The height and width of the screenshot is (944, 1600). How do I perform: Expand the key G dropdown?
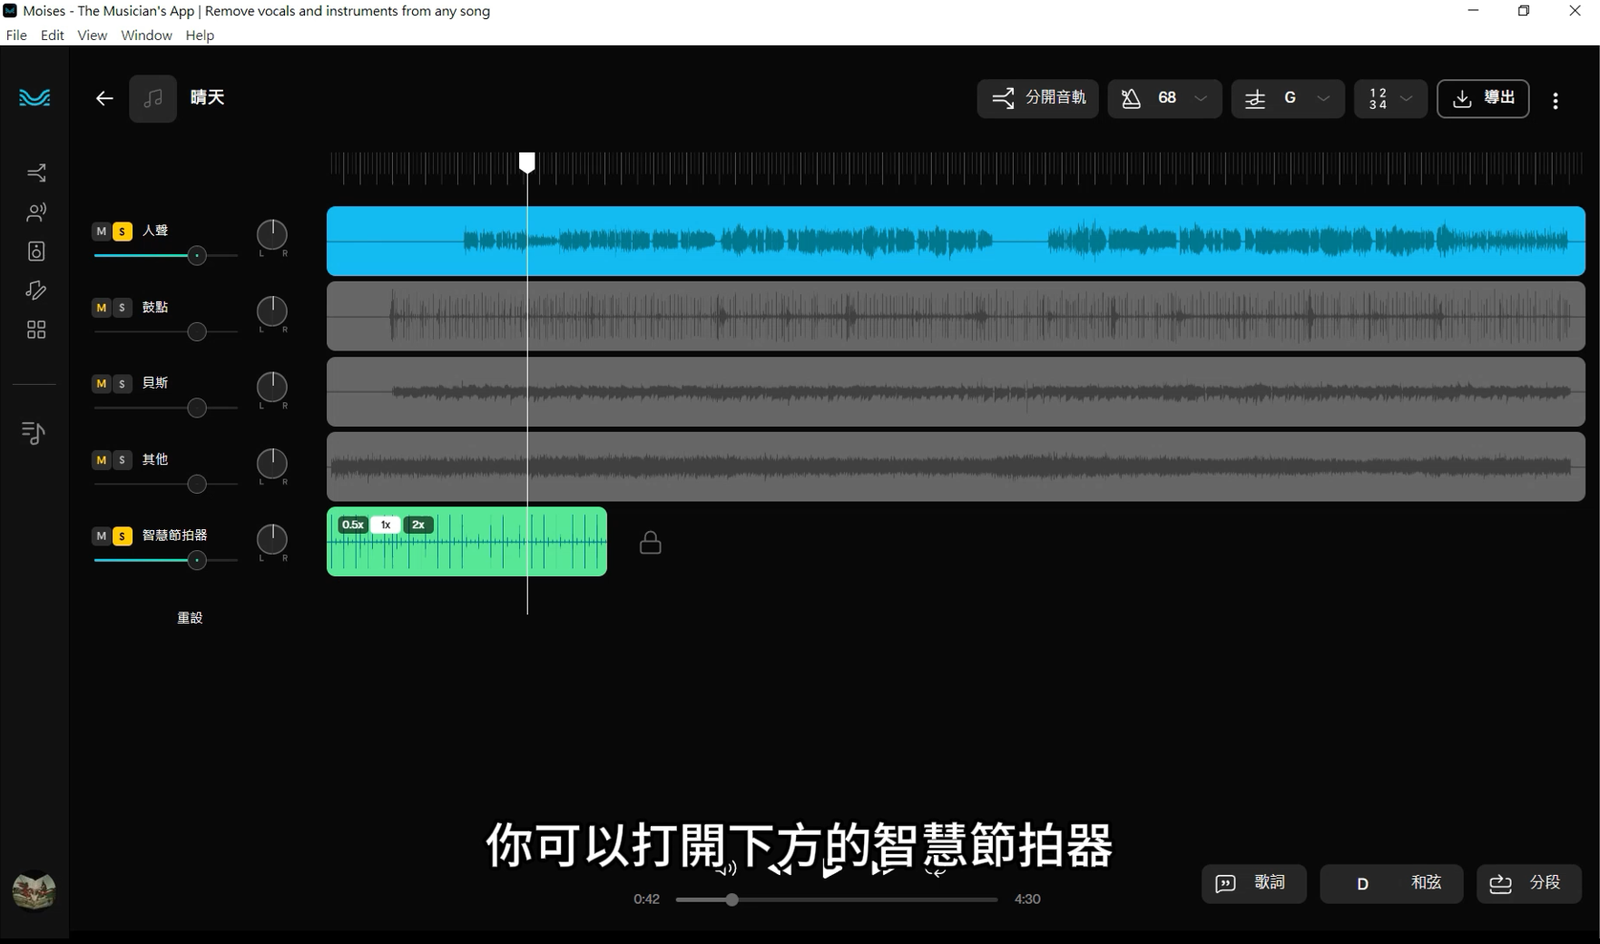pyautogui.click(x=1323, y=98)
